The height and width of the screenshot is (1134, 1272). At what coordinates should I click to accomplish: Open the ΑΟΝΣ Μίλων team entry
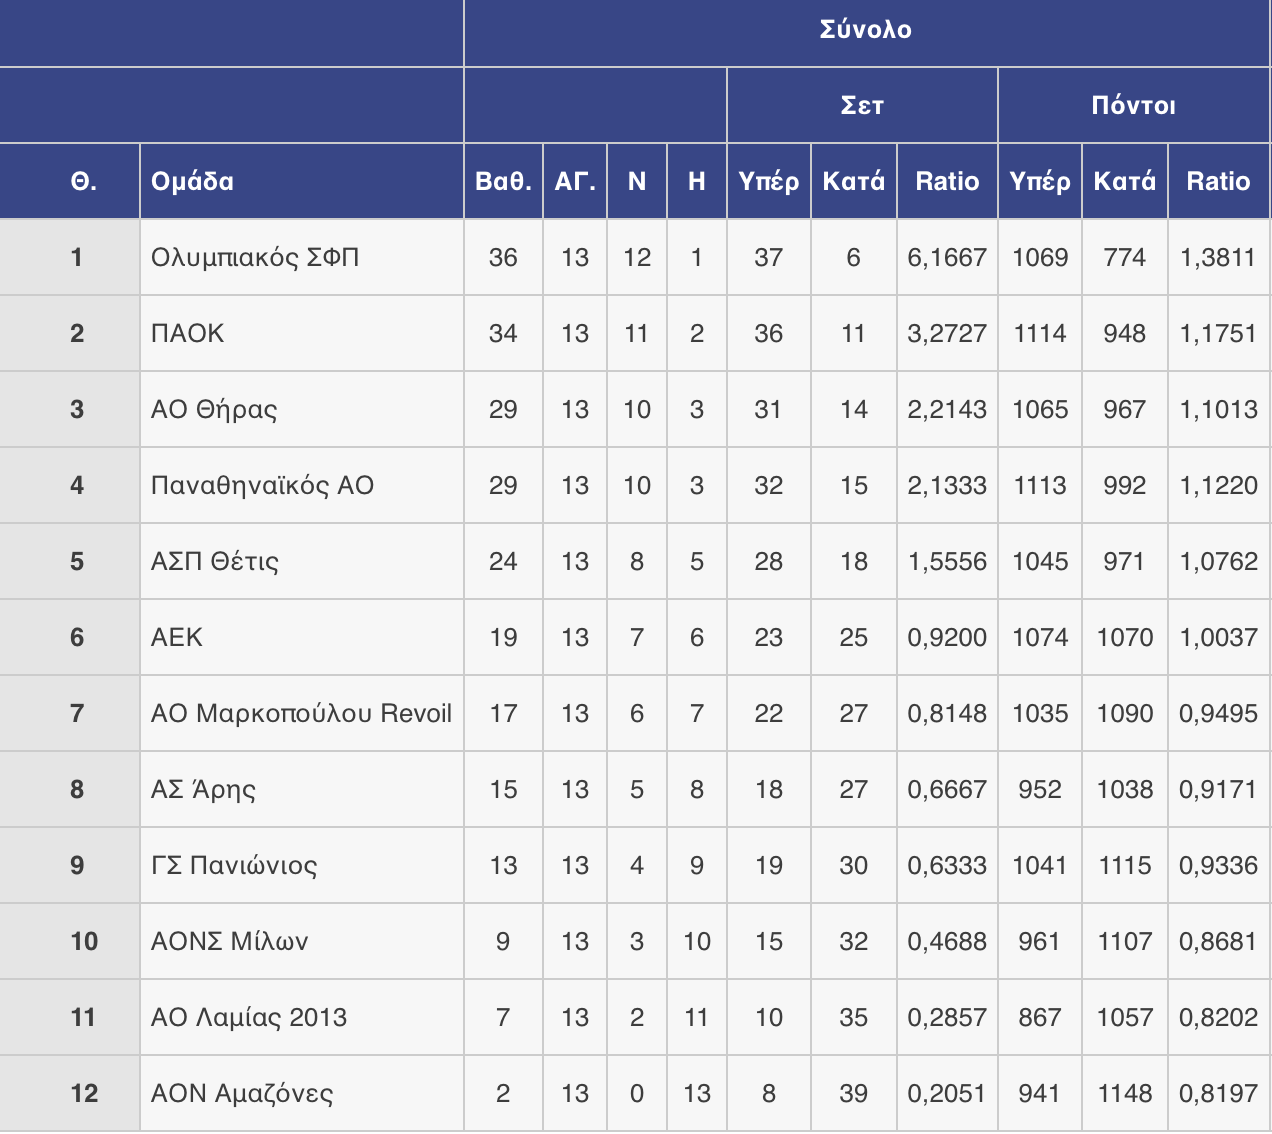click(229, 941)
